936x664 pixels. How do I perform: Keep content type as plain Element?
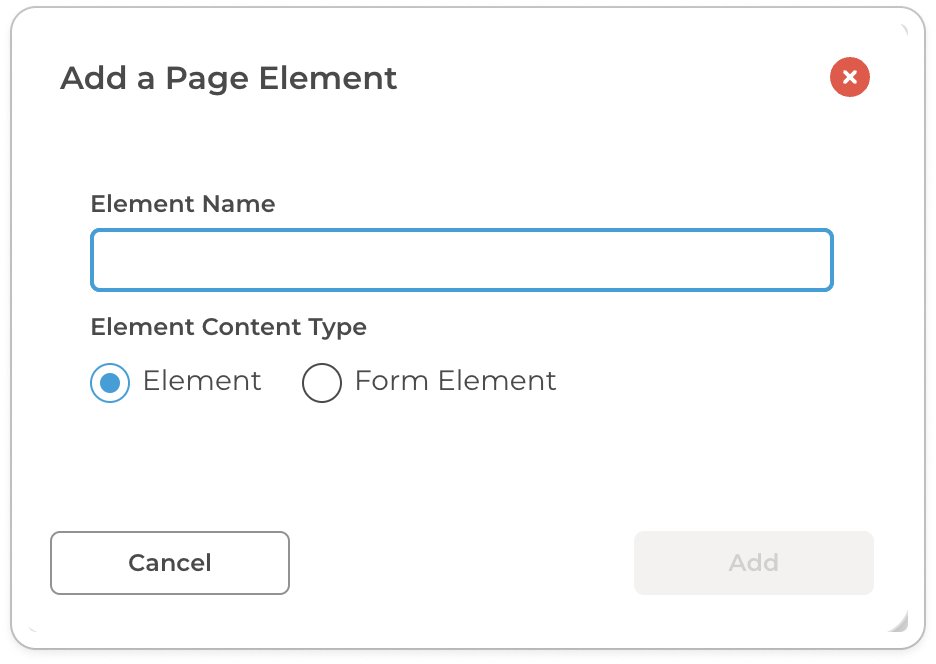pos(110,382)
